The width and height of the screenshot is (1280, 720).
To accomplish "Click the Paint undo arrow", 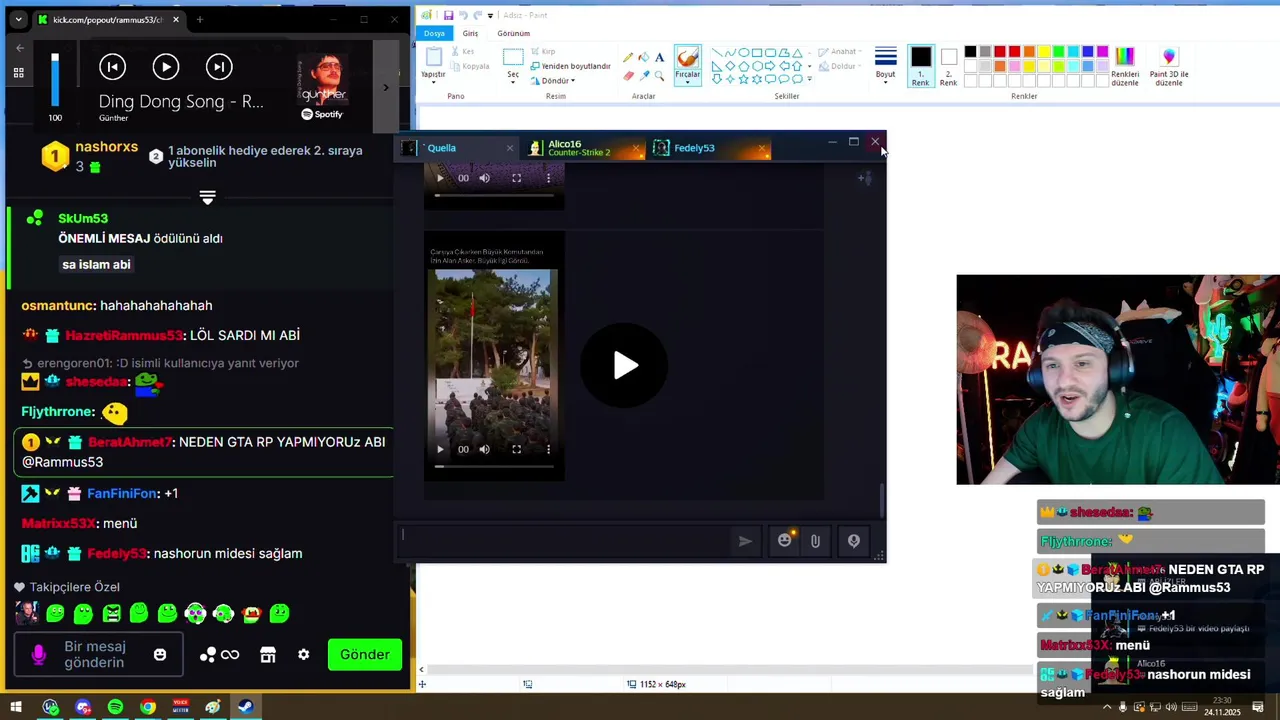I will pos(462,15).
